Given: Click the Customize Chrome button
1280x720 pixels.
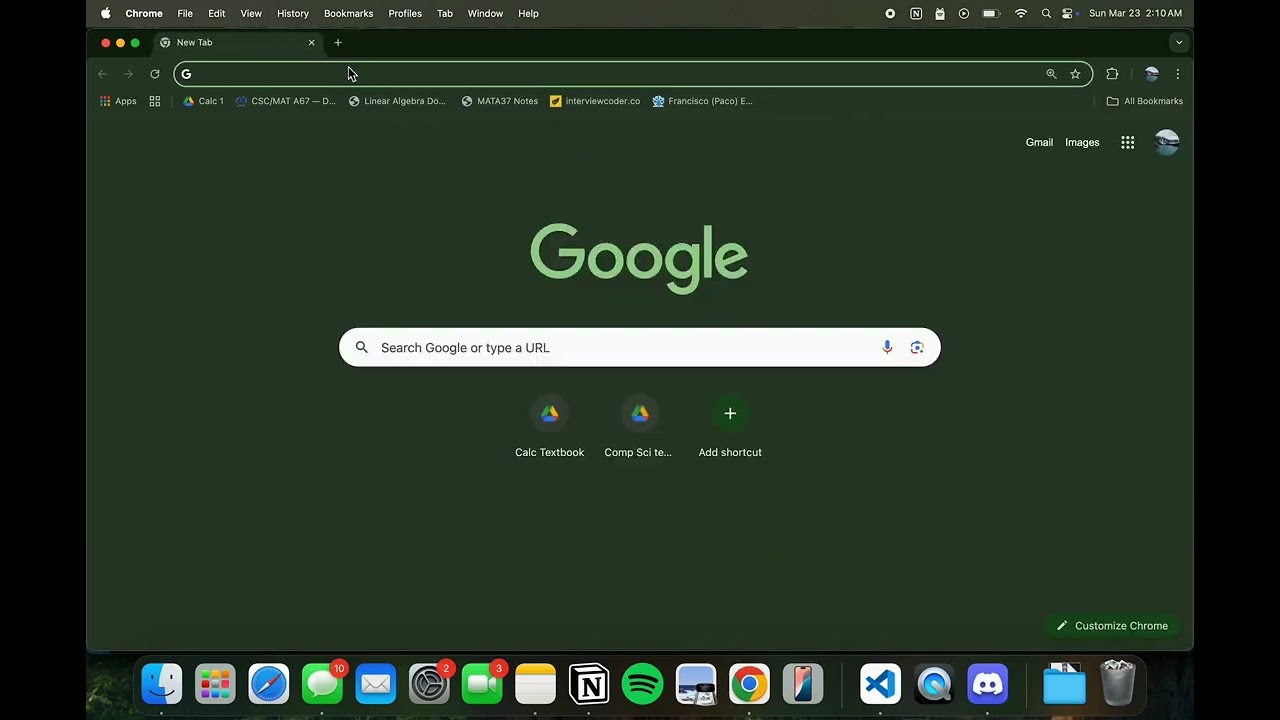Looking at the screenshot, I should tap(1112, 626).
